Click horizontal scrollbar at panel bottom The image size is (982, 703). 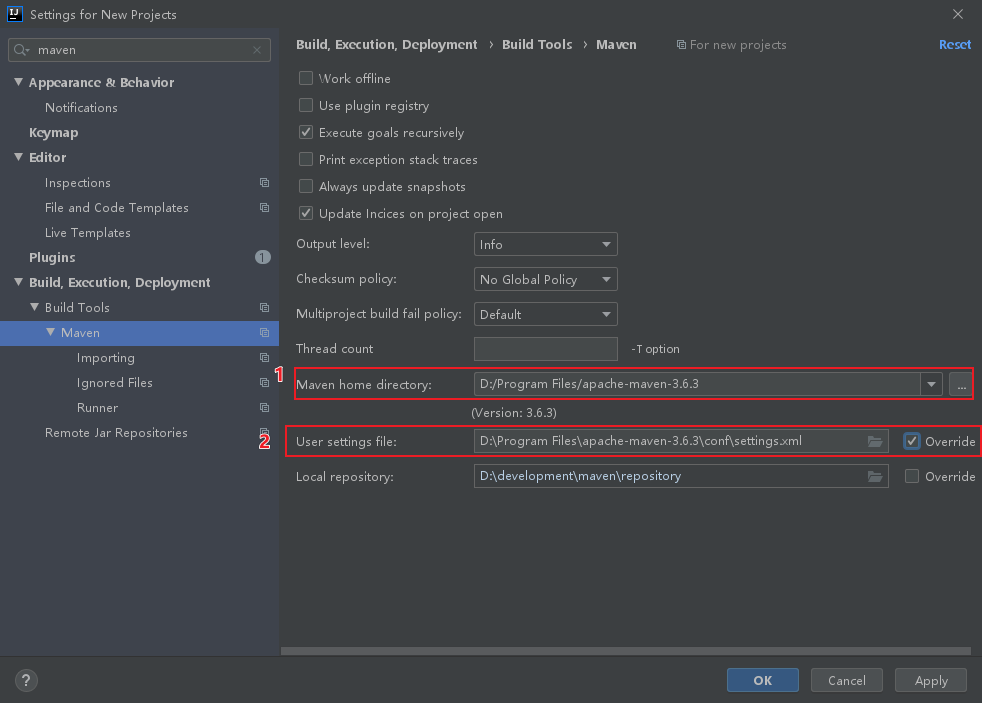click(x=626, y=651)
